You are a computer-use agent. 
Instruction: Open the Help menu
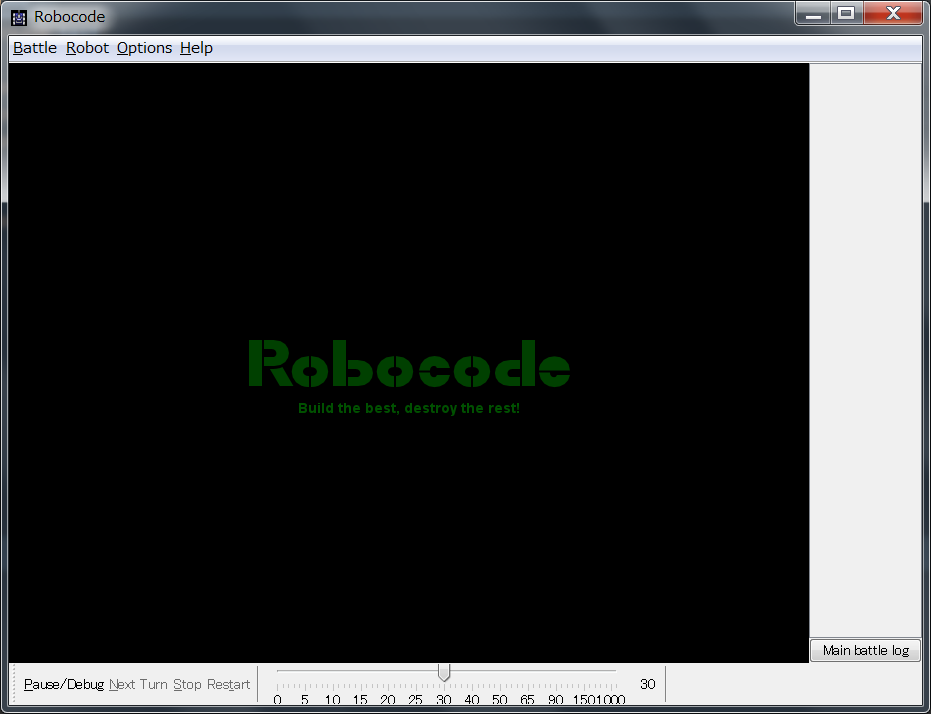tap(196, 47)
